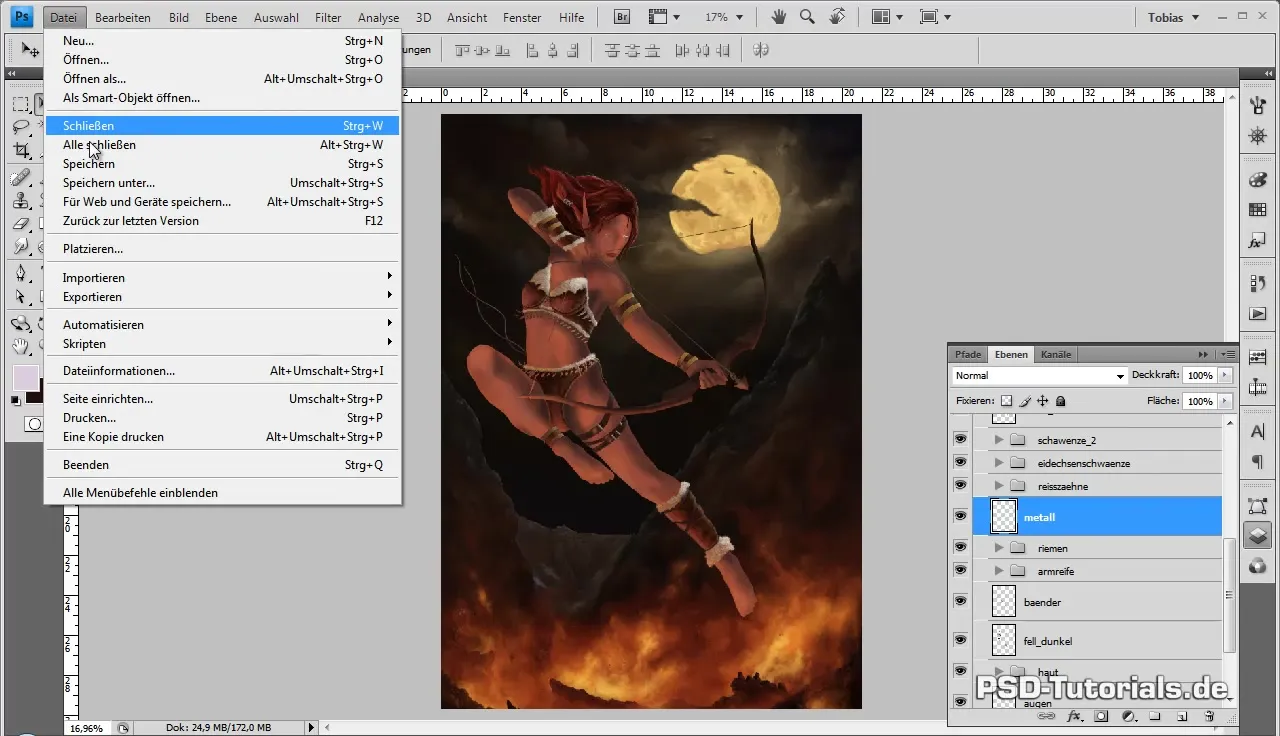Click Hand tool icon in application bar
Viewport: 1280px width, 736px height.
tap(780, 17)
